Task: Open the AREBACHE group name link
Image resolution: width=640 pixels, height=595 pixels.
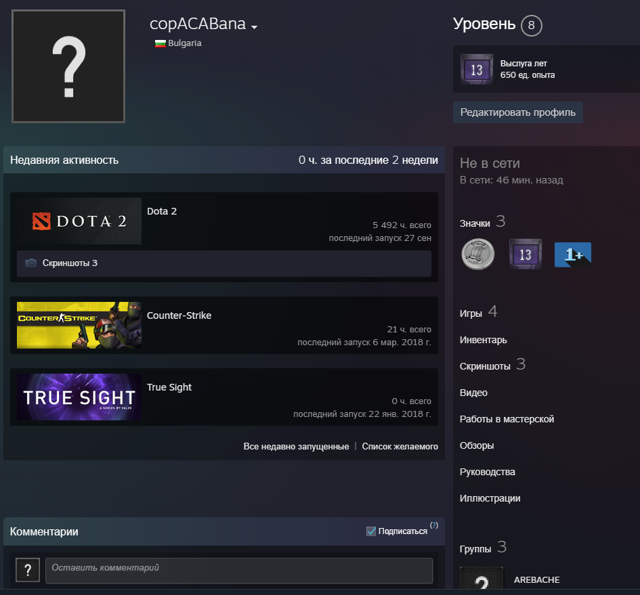Action: coord(537,580)
